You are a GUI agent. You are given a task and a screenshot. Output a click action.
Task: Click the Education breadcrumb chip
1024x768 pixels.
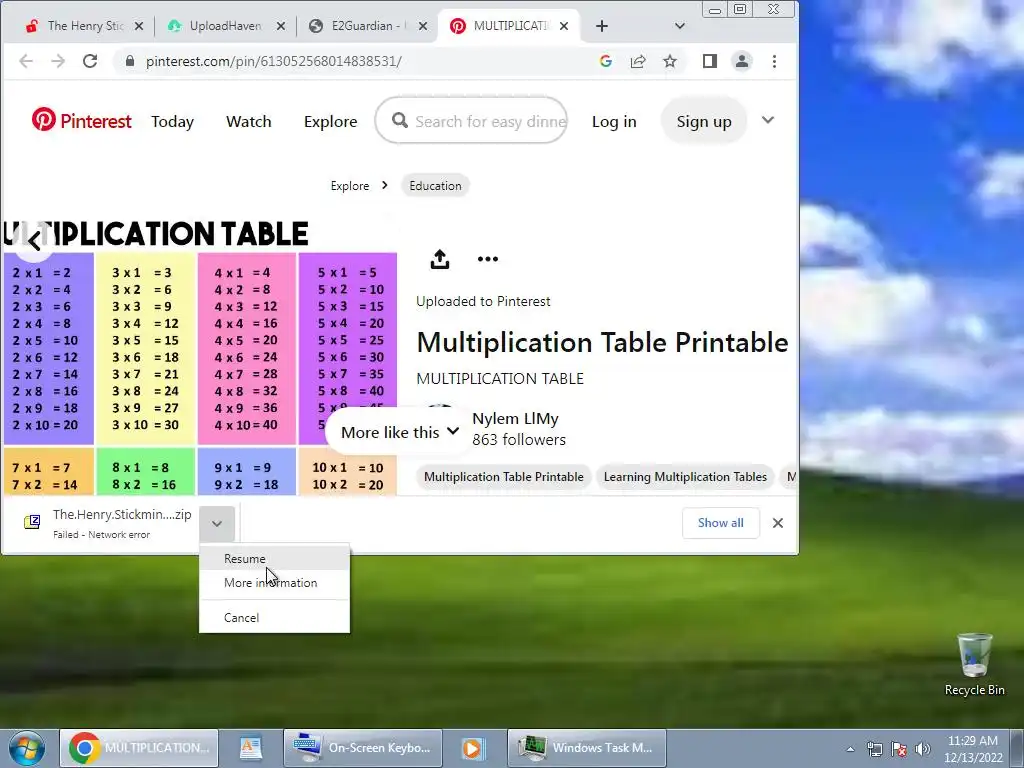436,185
